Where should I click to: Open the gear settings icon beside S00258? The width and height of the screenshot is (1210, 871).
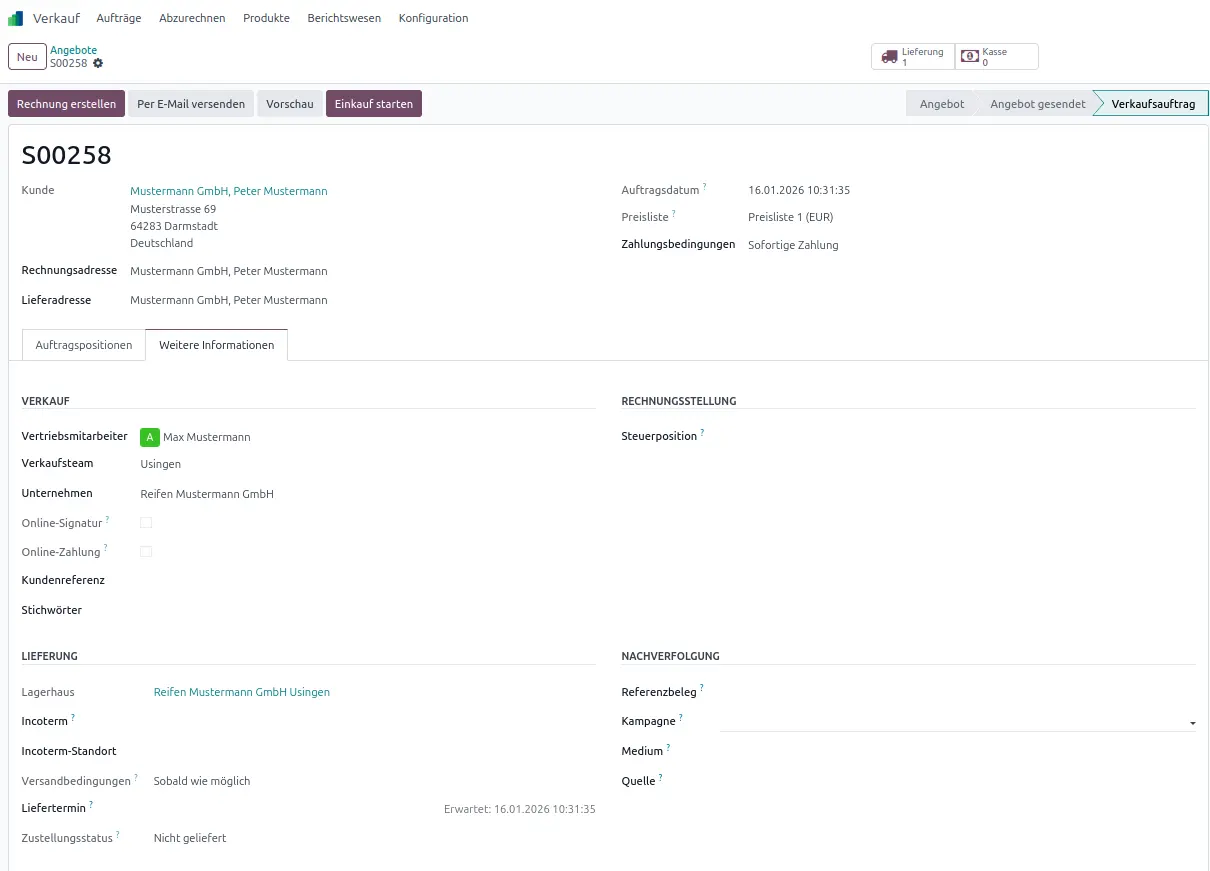[98, 63]
